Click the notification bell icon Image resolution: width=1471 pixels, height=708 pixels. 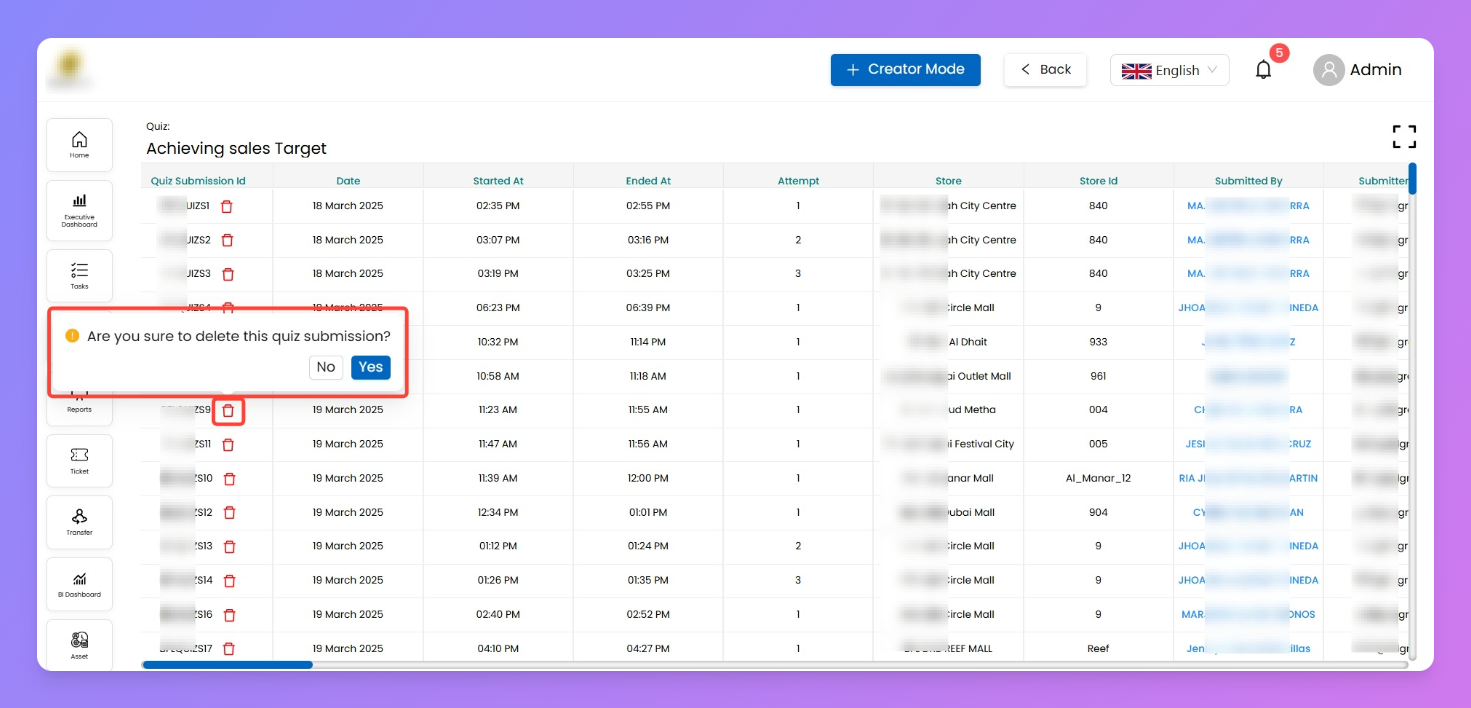click(1264, 70)
